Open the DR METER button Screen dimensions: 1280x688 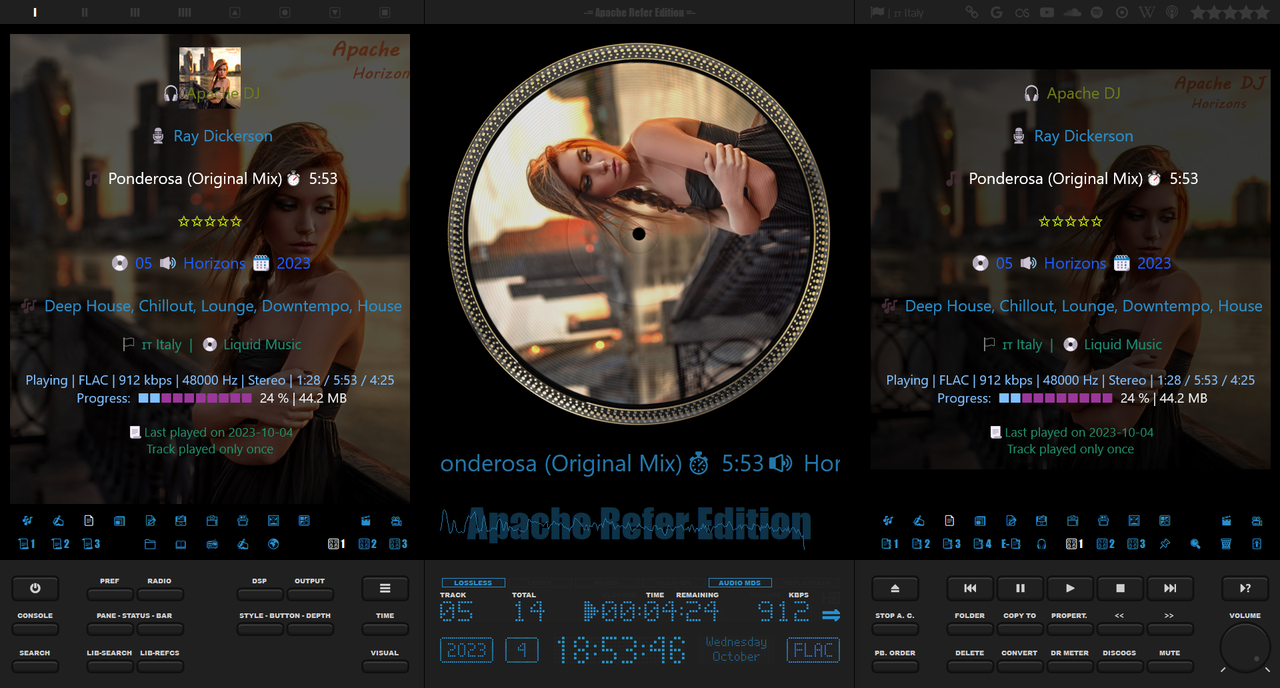pyautogui.click(x=1070, y=666)
